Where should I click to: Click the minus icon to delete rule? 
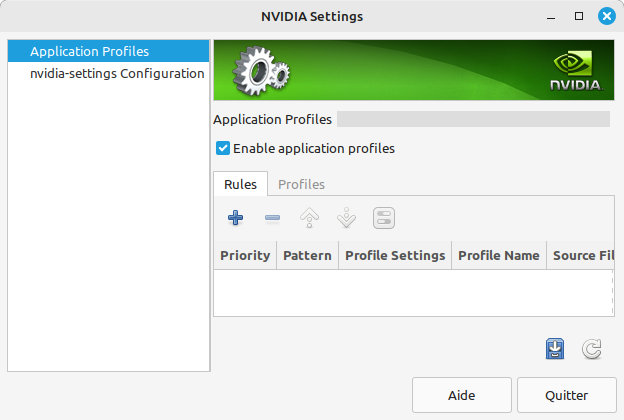tap(272, 217)
